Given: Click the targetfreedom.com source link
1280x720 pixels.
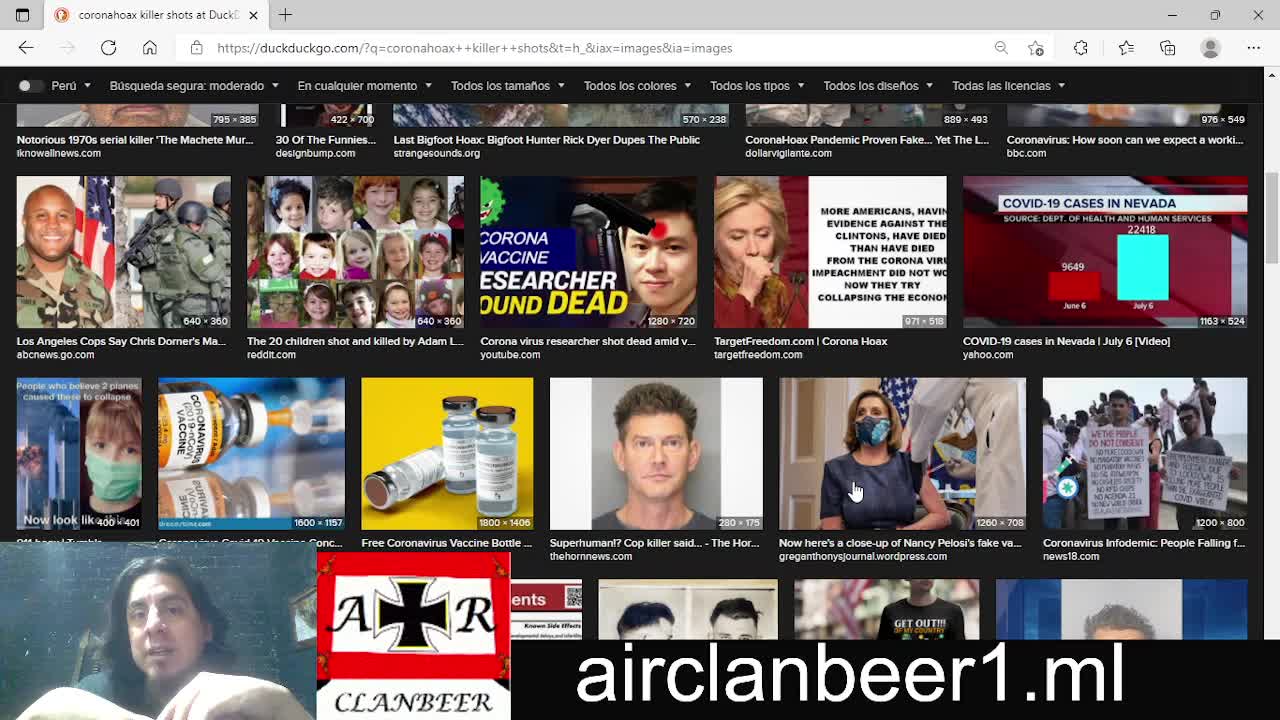Looking at the screenshot, I should (758, 355).
